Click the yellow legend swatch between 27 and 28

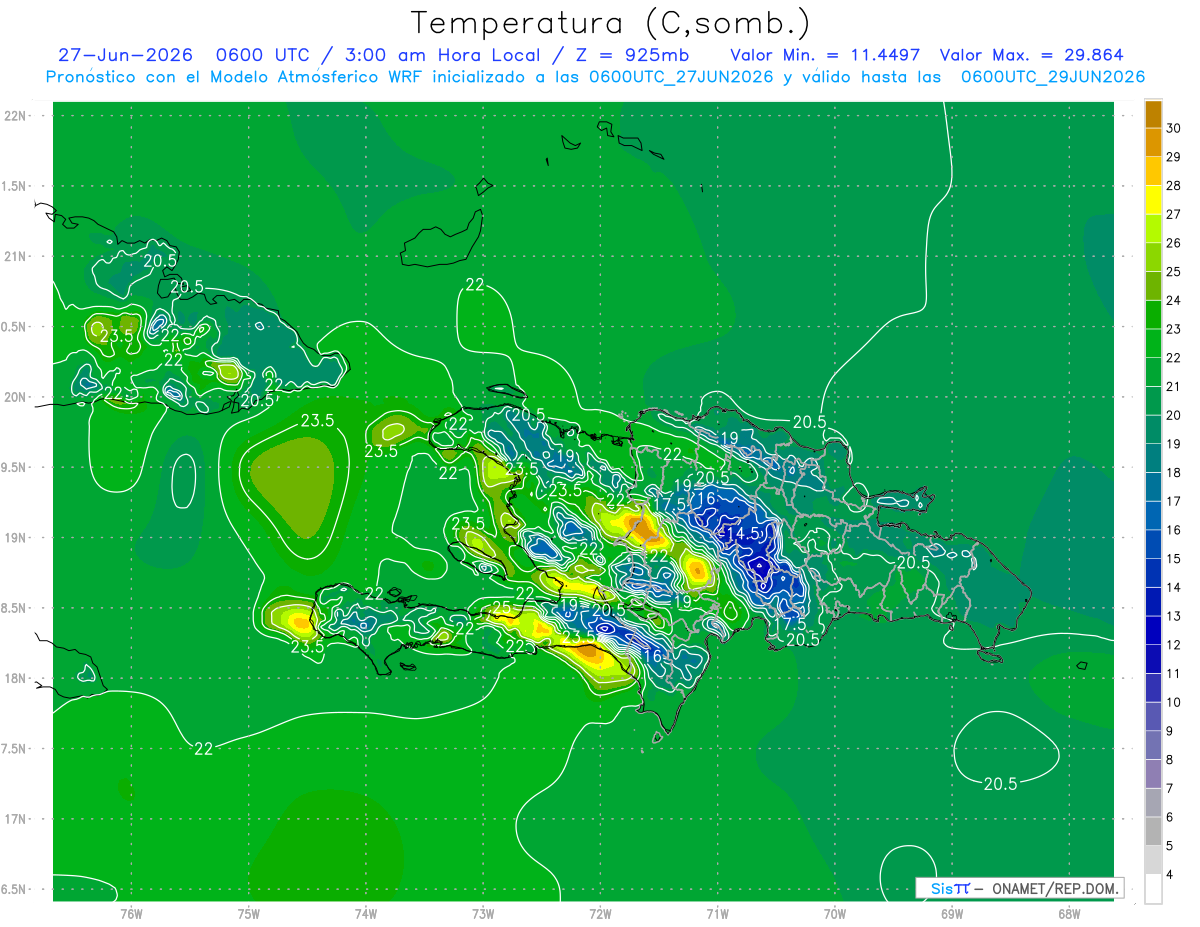[x=1153, y=200]
